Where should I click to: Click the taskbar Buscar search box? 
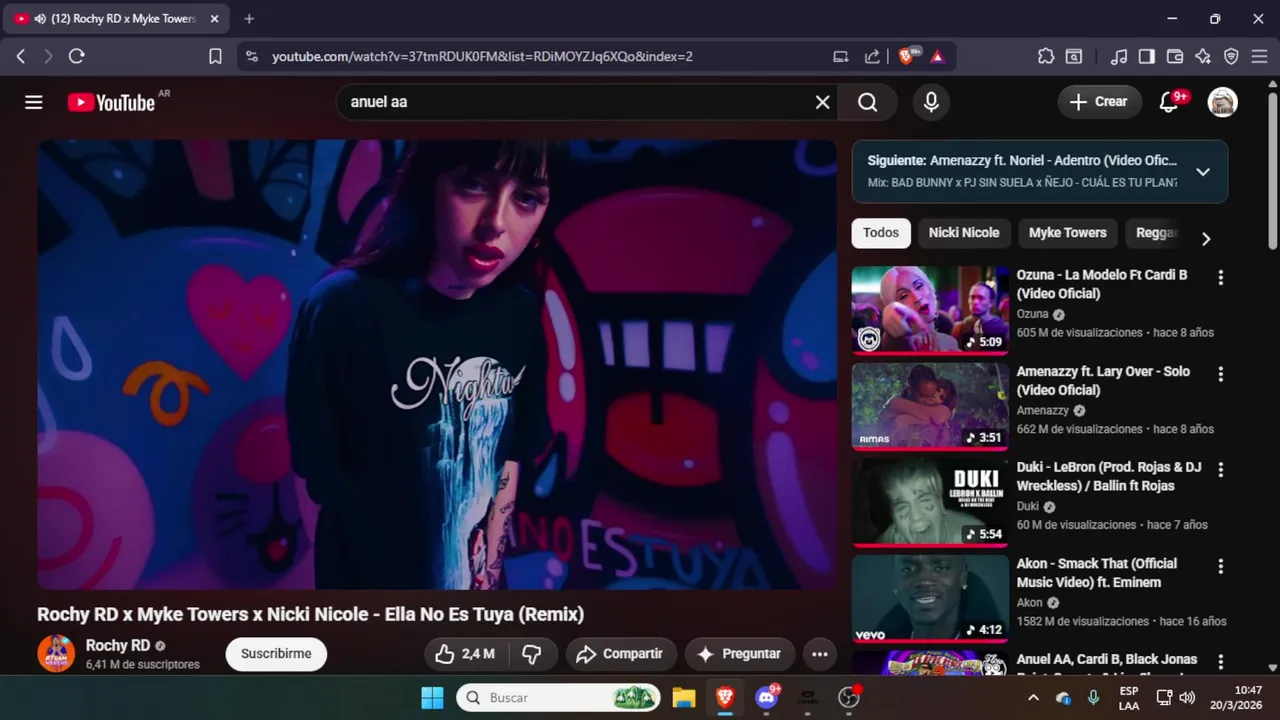pyautogui.click(x=559, y=697)
